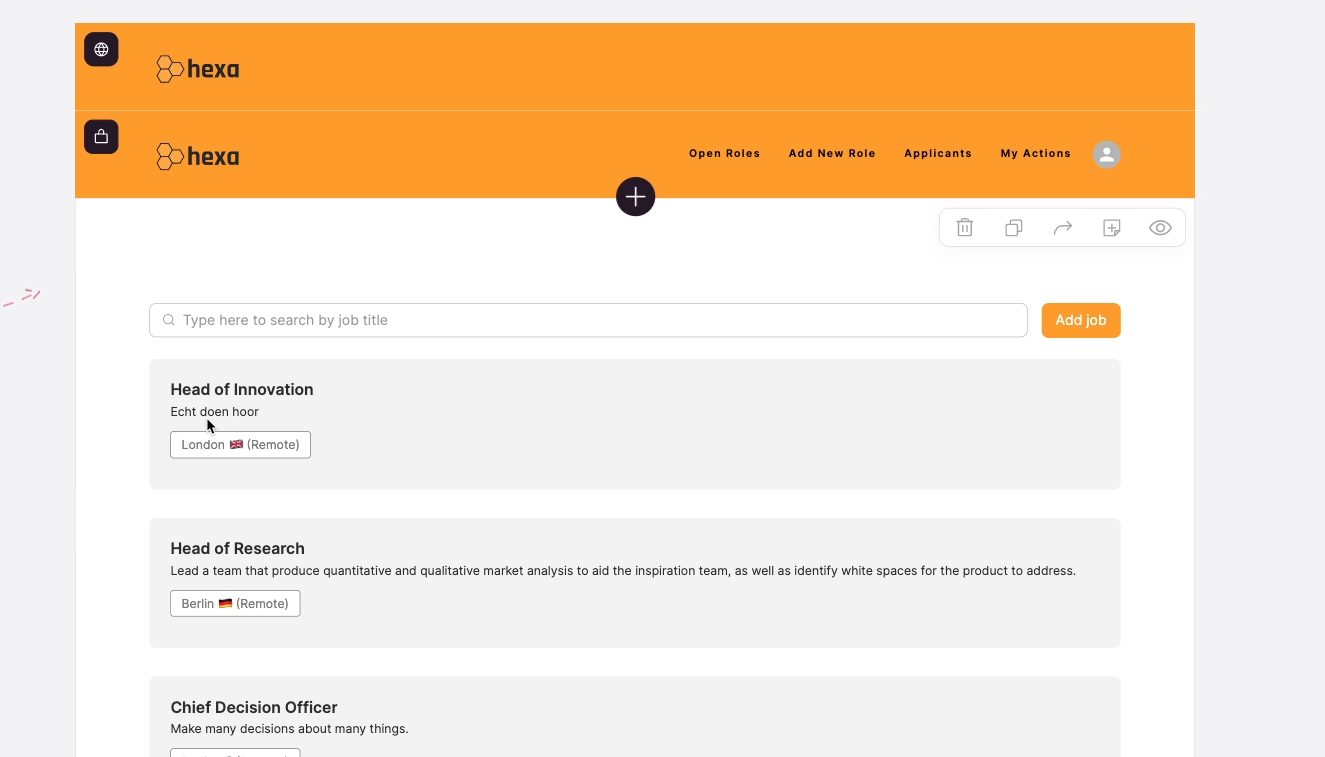Click the hexa logo in navigation header

pos(198,156)
